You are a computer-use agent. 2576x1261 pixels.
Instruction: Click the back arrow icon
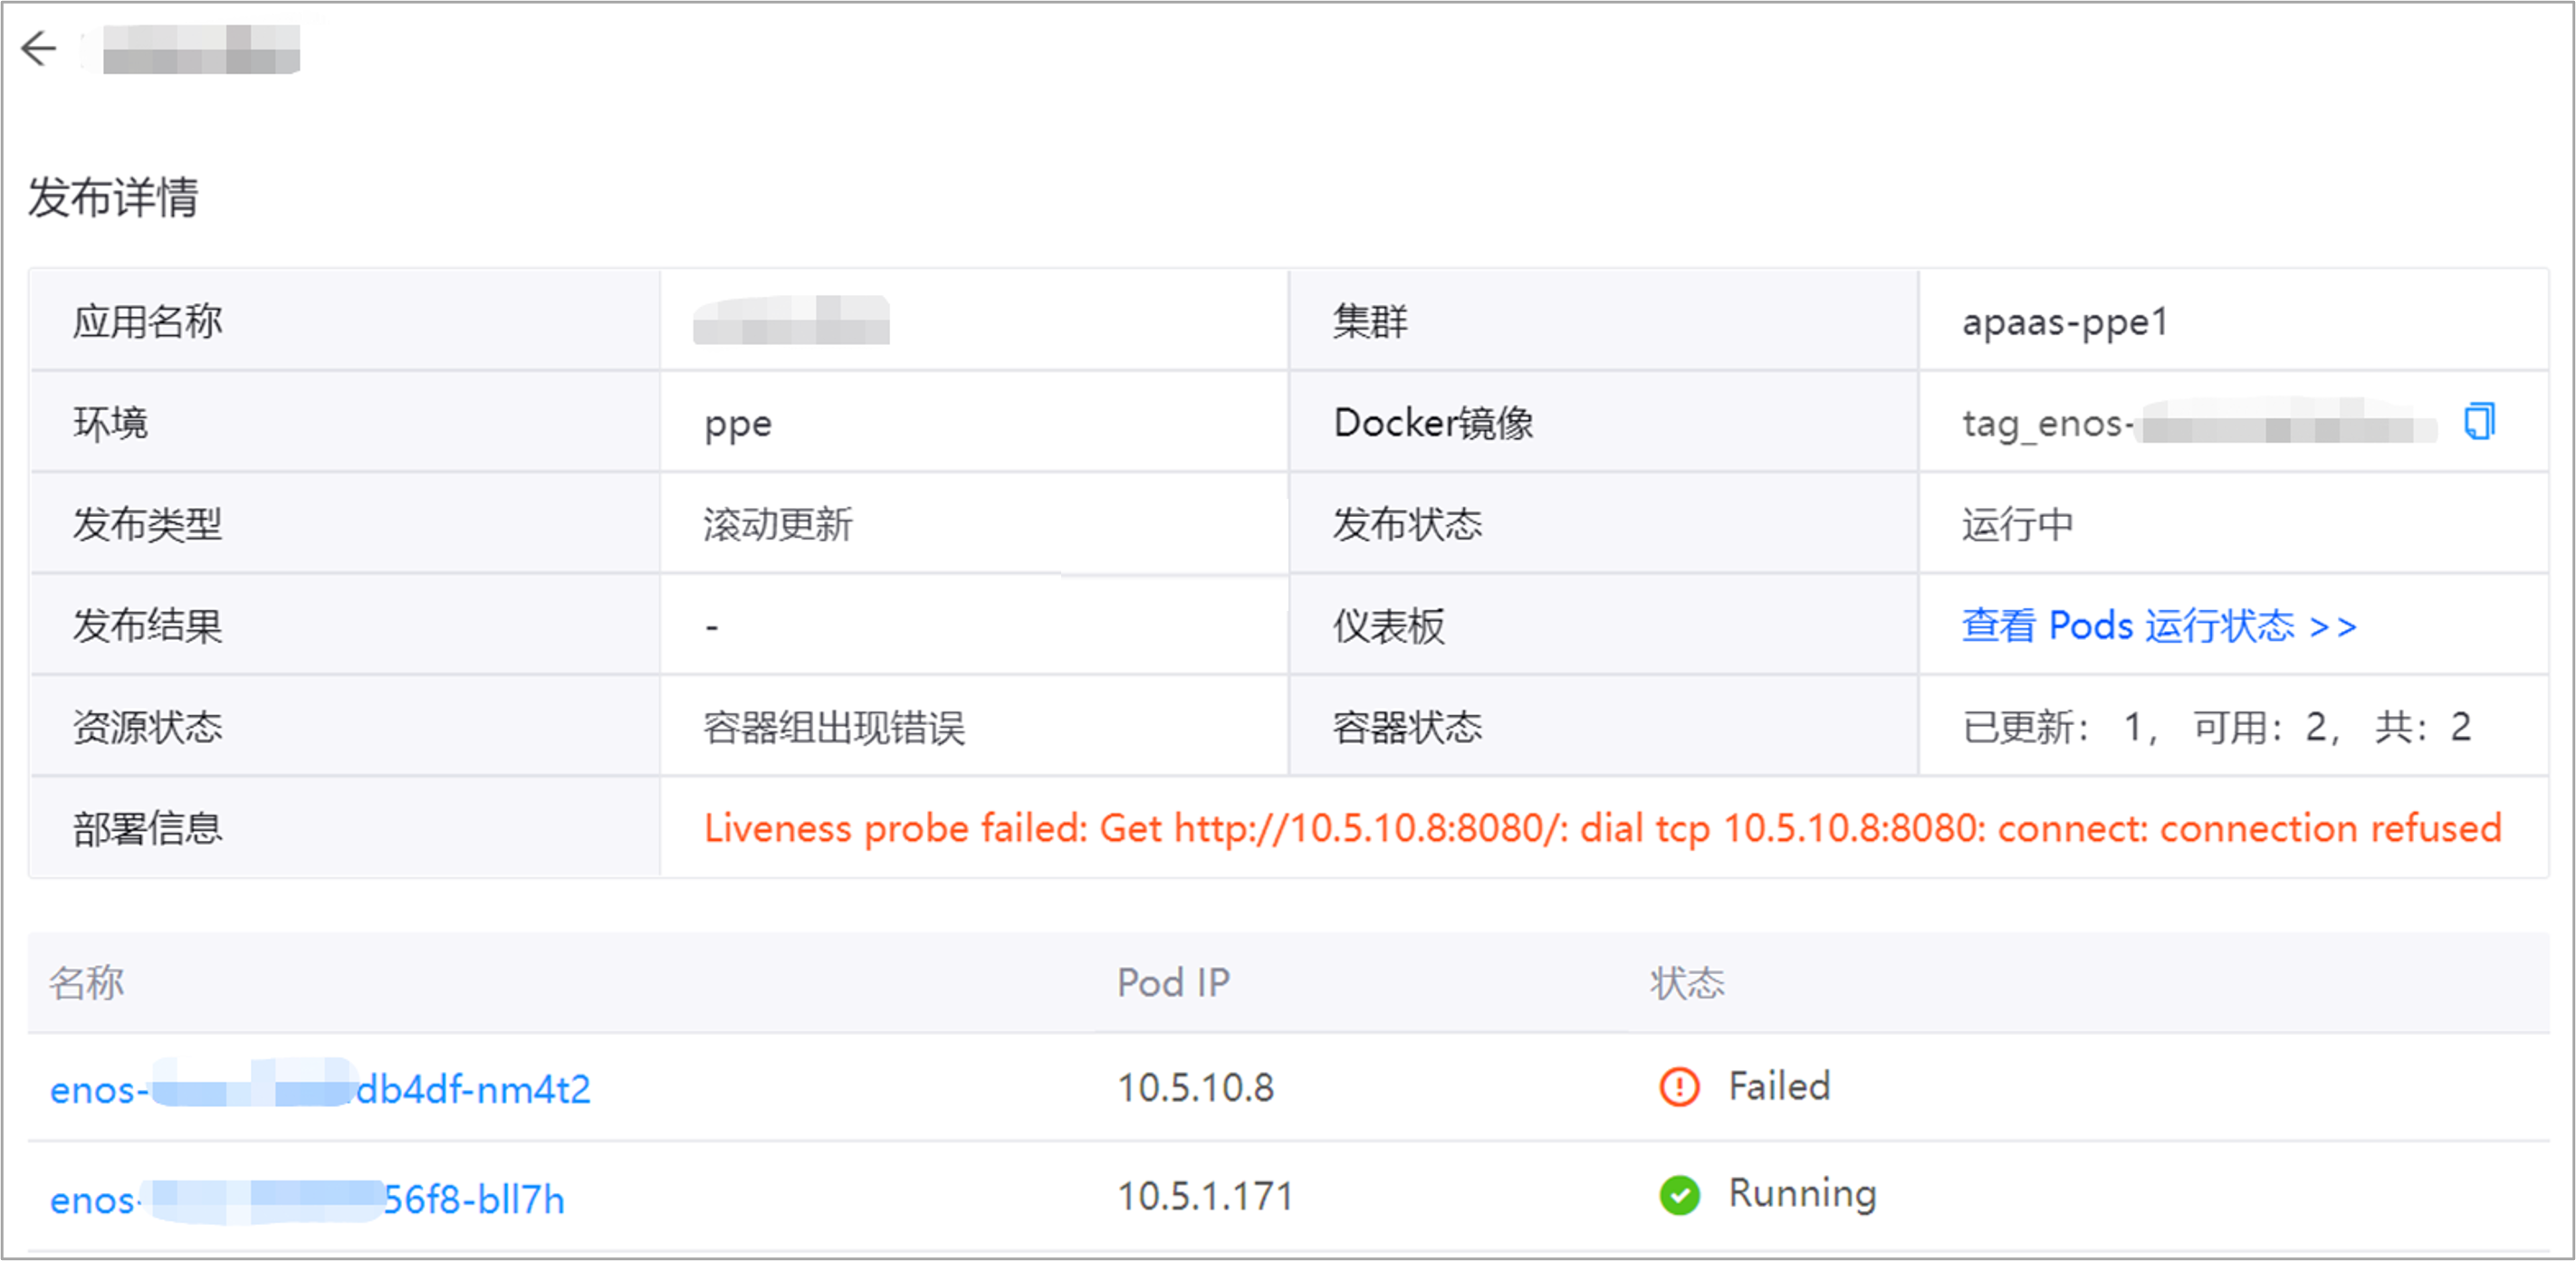(39, 48)
